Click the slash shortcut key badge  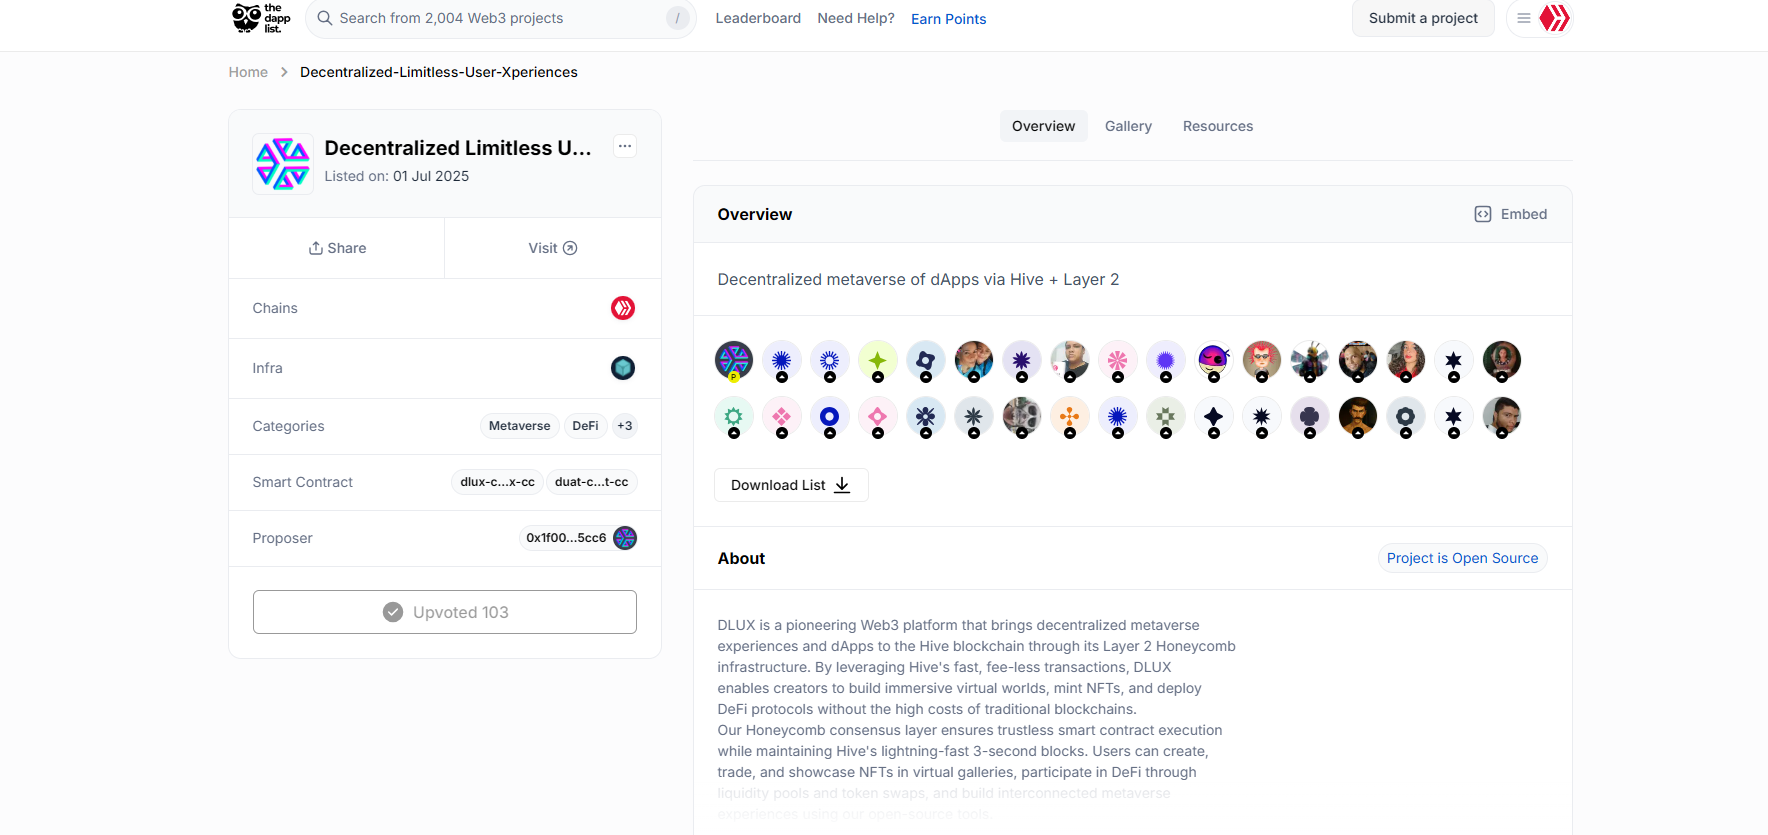678,18
